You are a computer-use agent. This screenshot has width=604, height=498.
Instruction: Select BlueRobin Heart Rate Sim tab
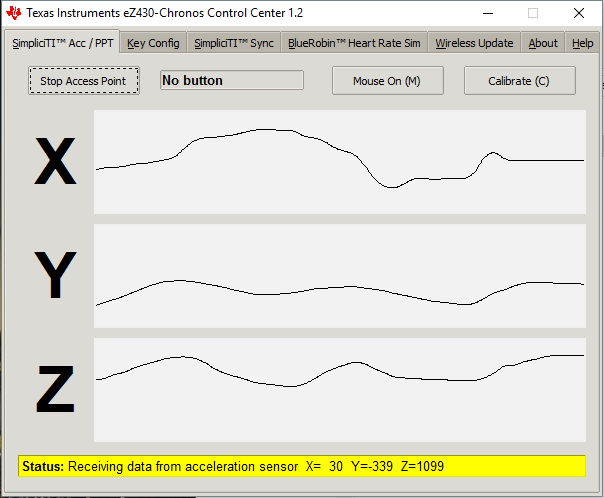(x=354, y=43)
